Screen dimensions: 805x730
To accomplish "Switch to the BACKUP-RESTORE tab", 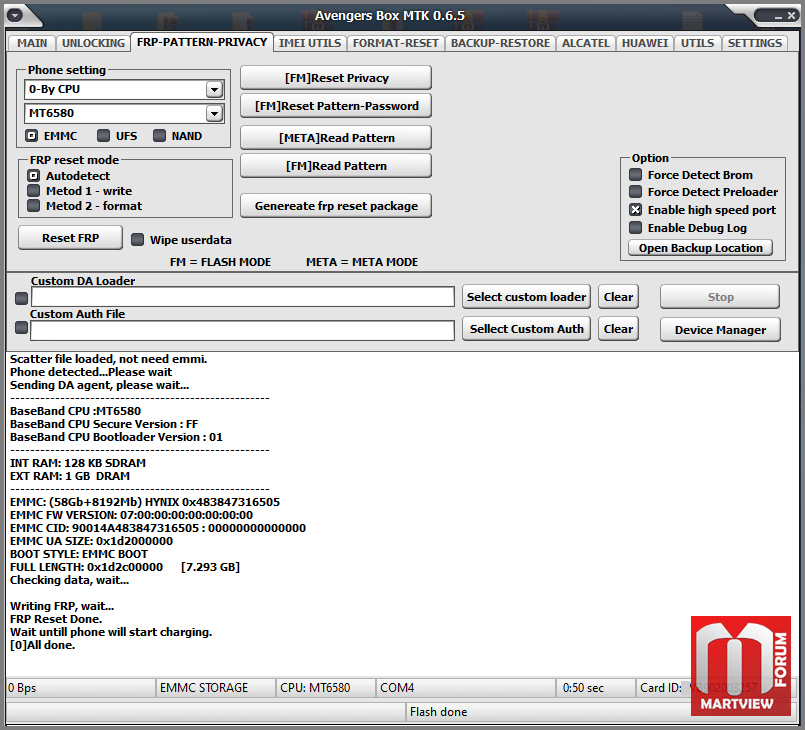I will tap(500, 43).
